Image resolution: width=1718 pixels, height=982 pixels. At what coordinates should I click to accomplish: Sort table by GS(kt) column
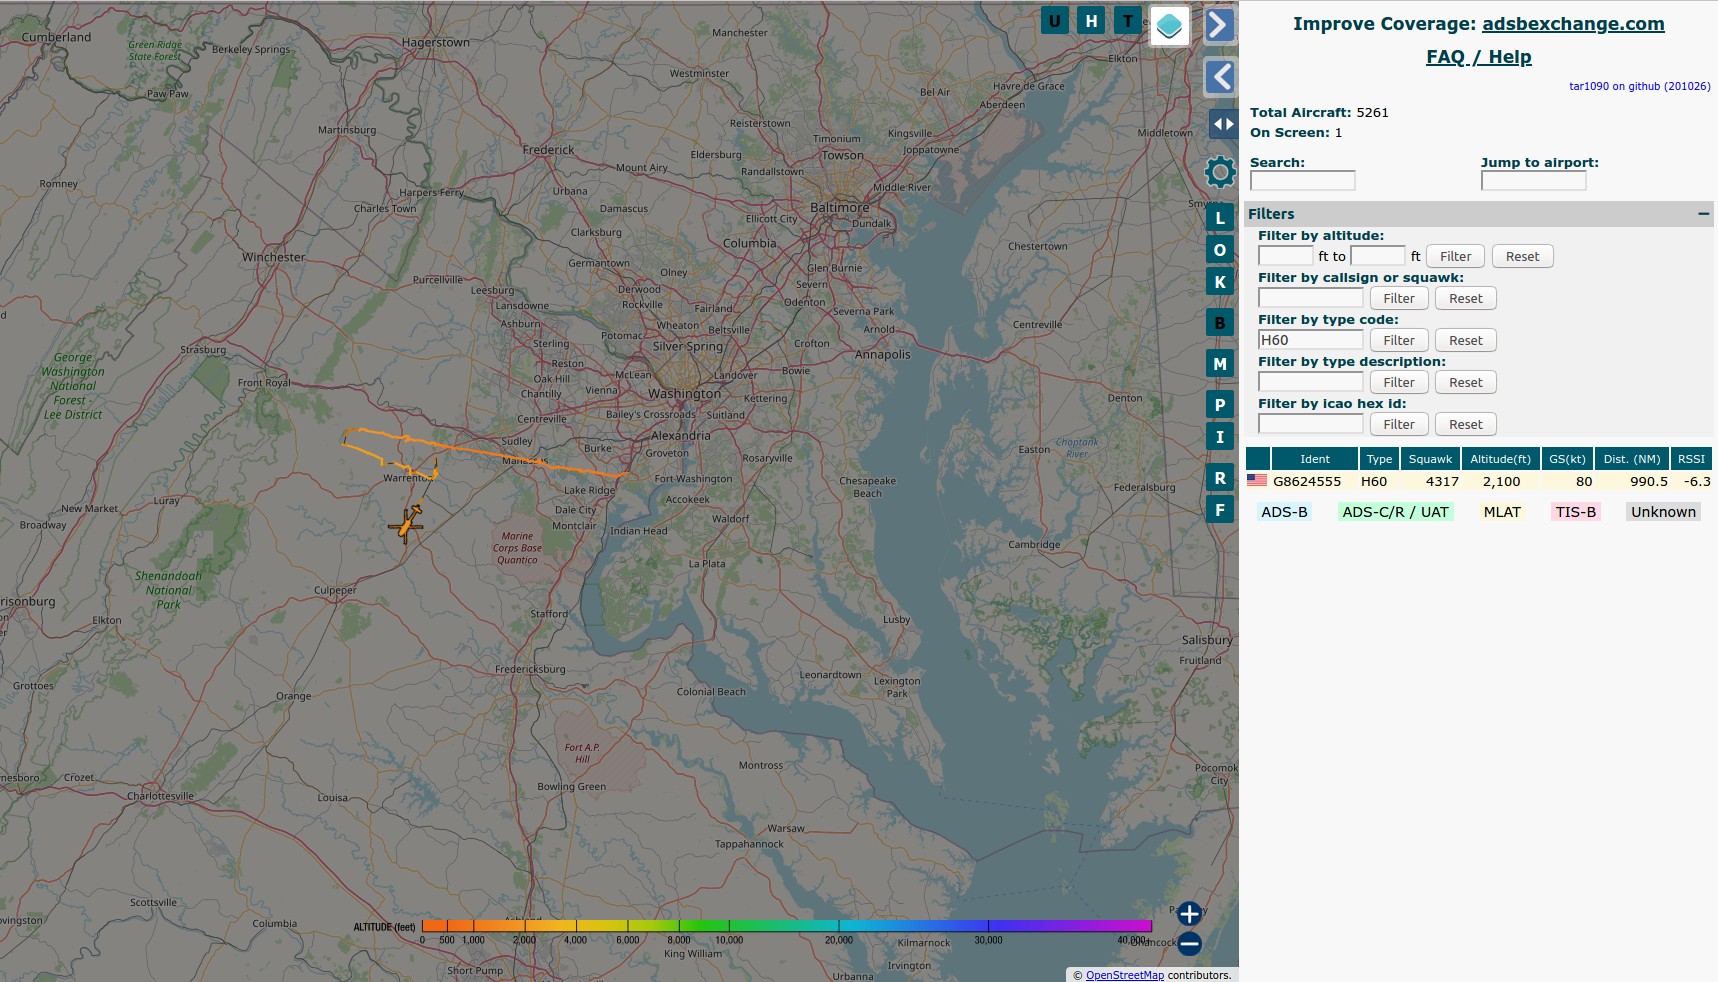pos(1567,459)
